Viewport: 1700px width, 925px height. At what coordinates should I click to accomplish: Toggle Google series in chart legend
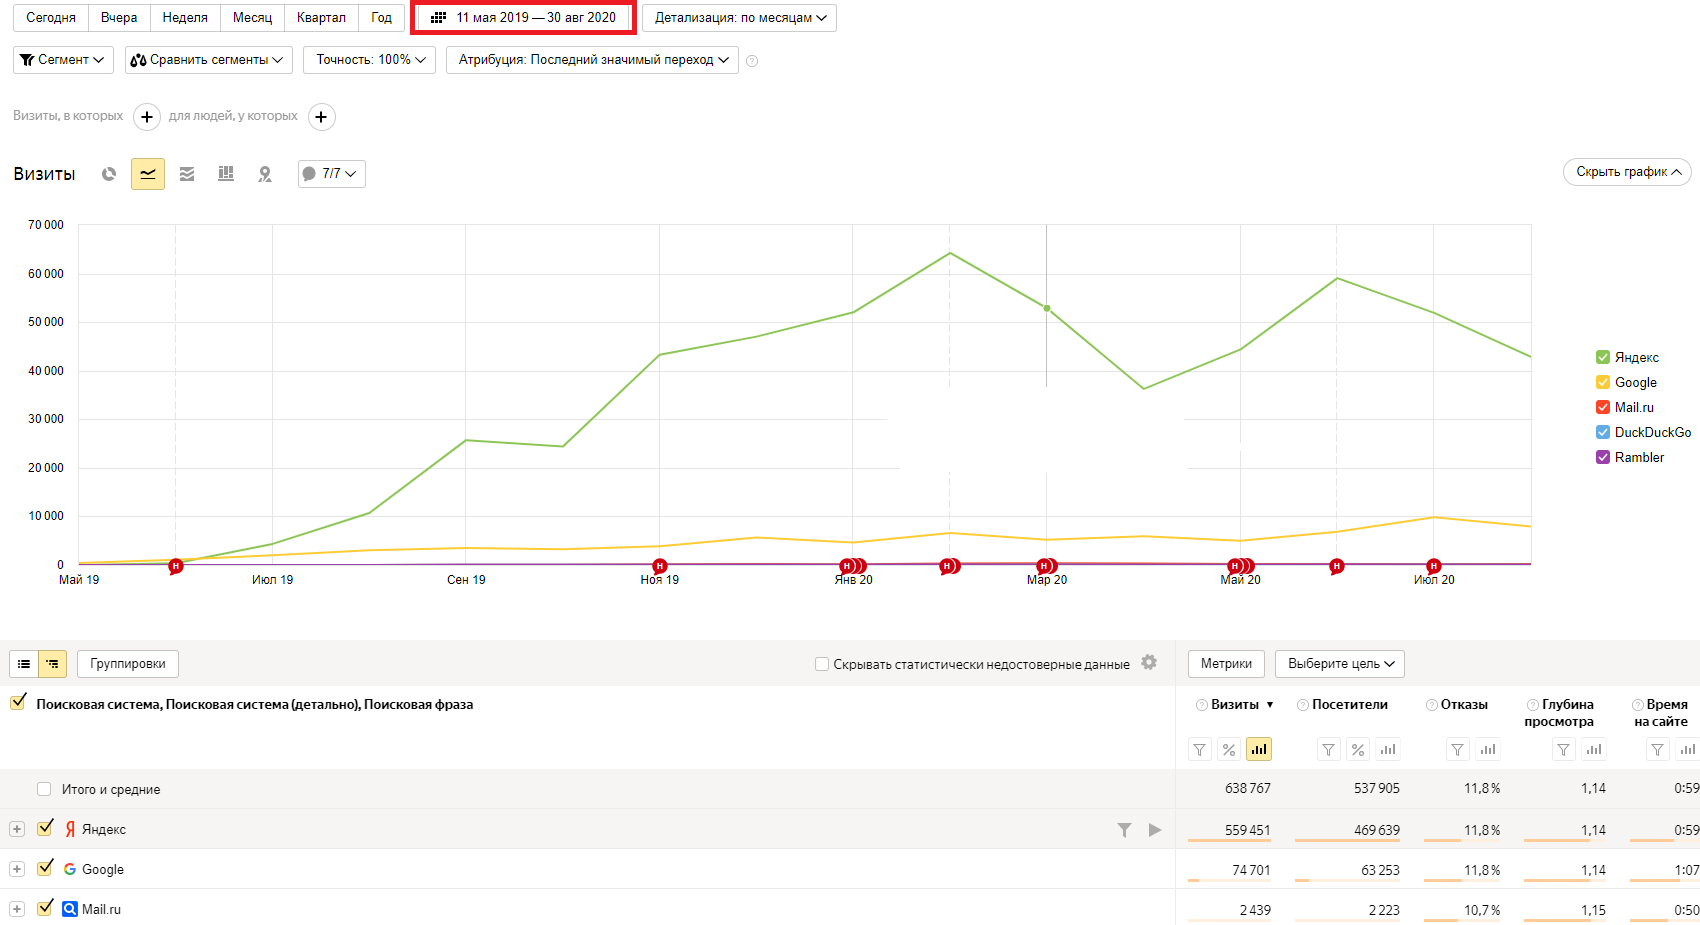click(1603, 382)
